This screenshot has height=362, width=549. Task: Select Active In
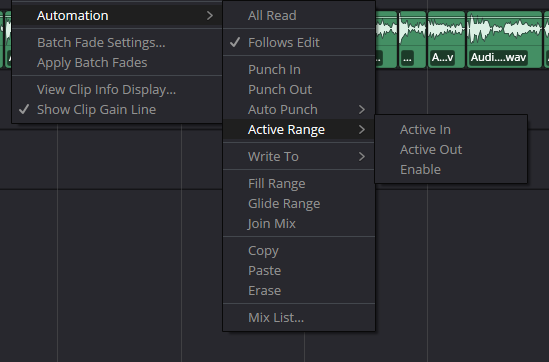click(451, 130)
